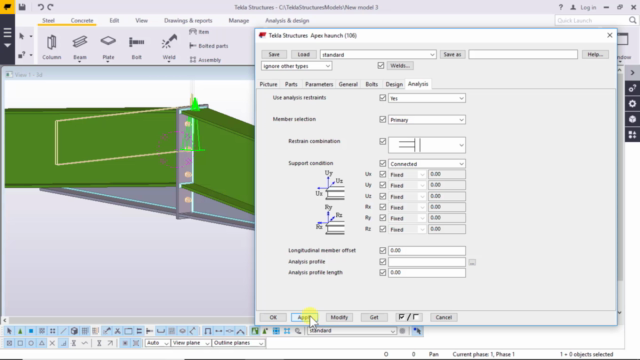Click the Longitudinal member offset input field
Screen dimensions: 640x360
[x=427, y=250]
